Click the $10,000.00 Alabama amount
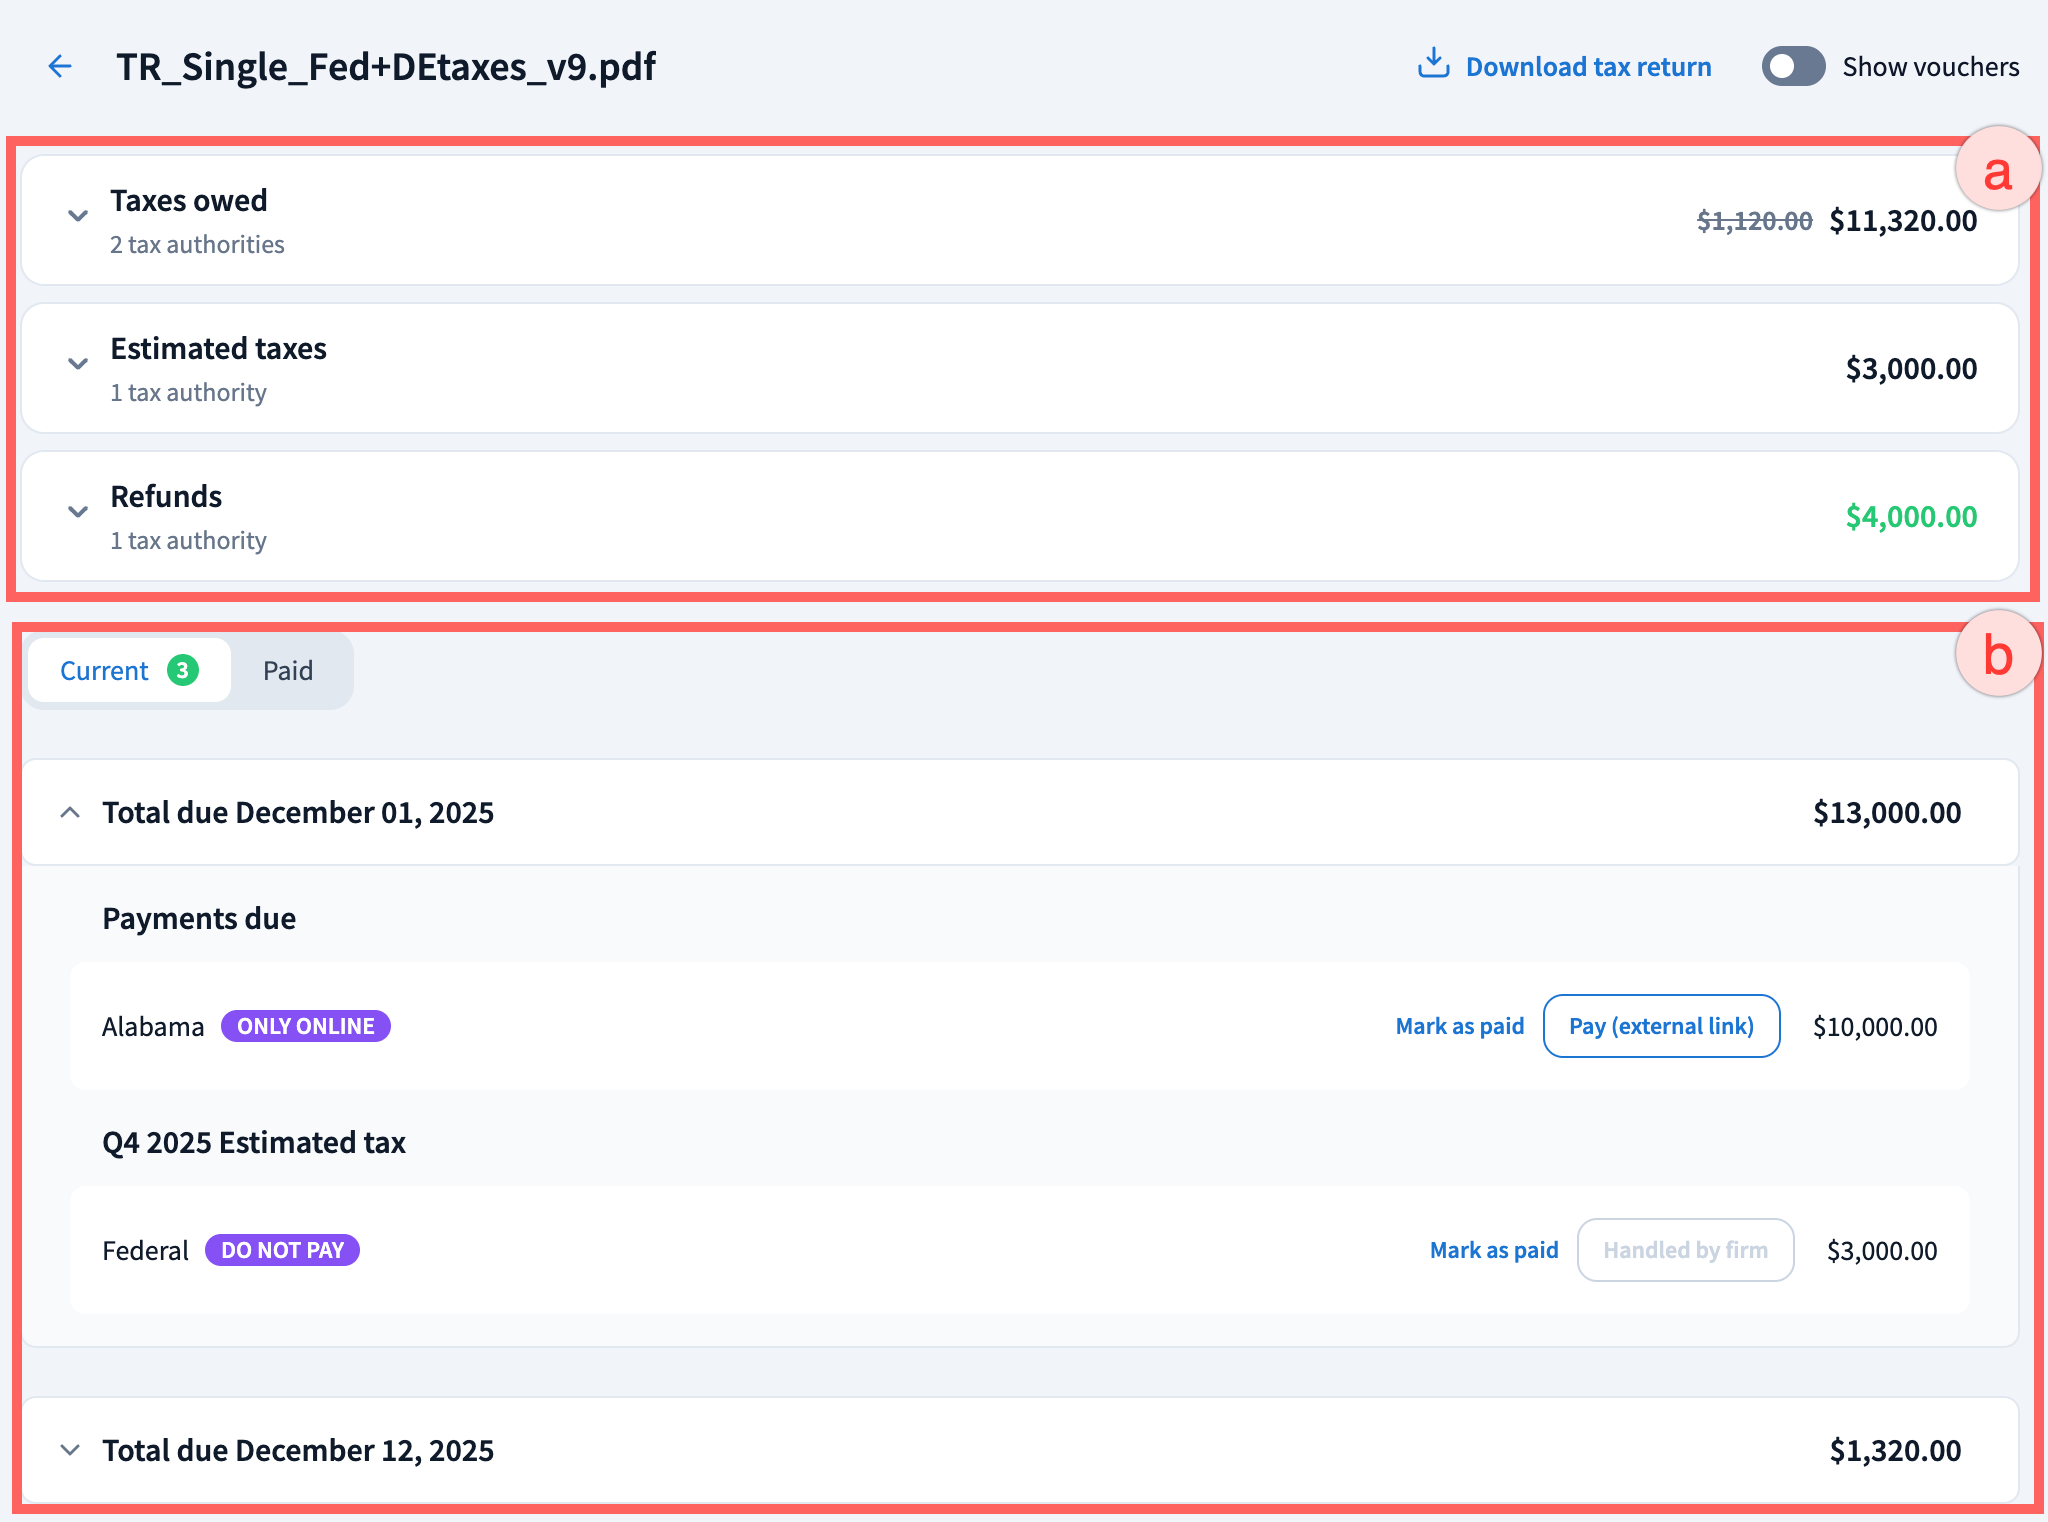Screen dimensions: 2048x1522 [1875, 1027]
